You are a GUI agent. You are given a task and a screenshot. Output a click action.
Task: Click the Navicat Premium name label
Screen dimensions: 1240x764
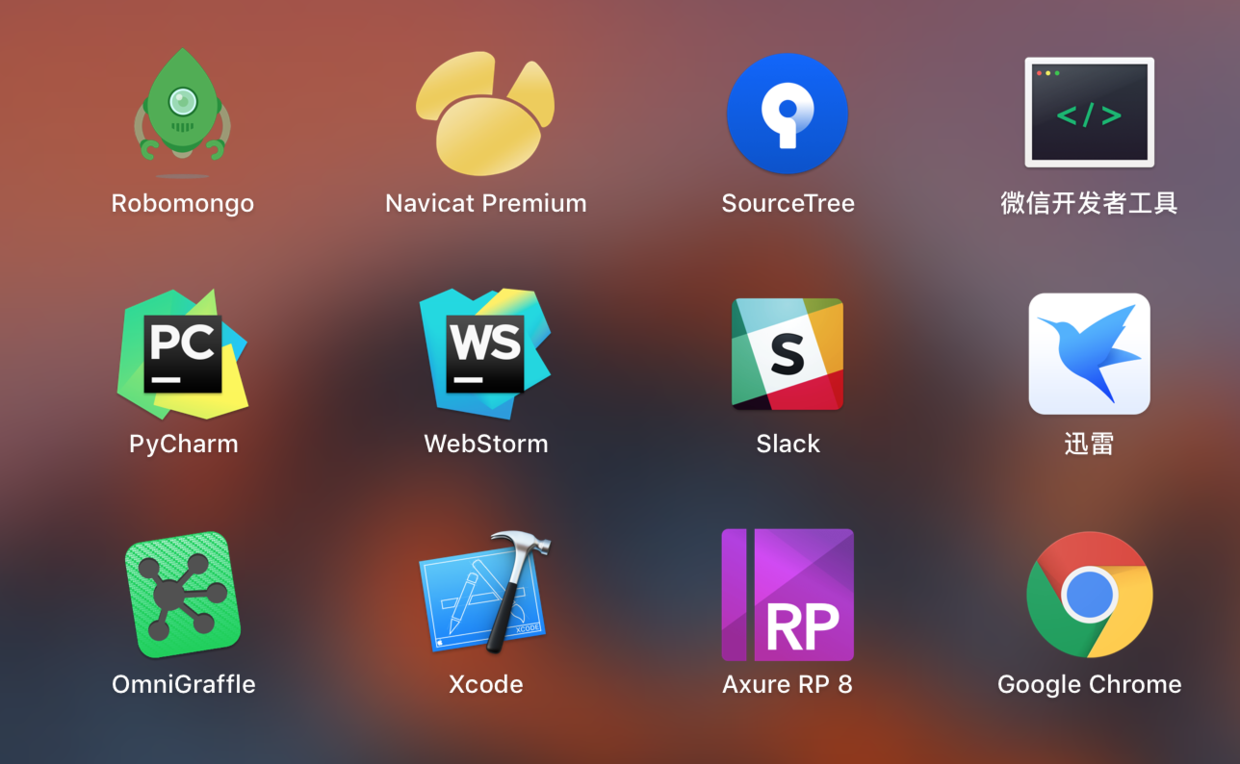point(486,203)
